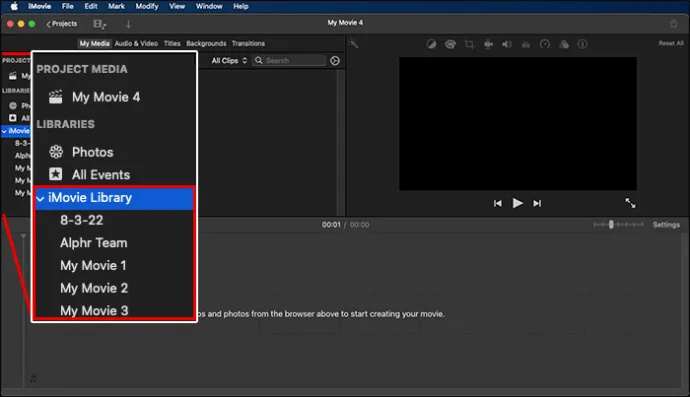Click the browser settings icon beside Search
690x397 pixels.
[x=335, y=60]
